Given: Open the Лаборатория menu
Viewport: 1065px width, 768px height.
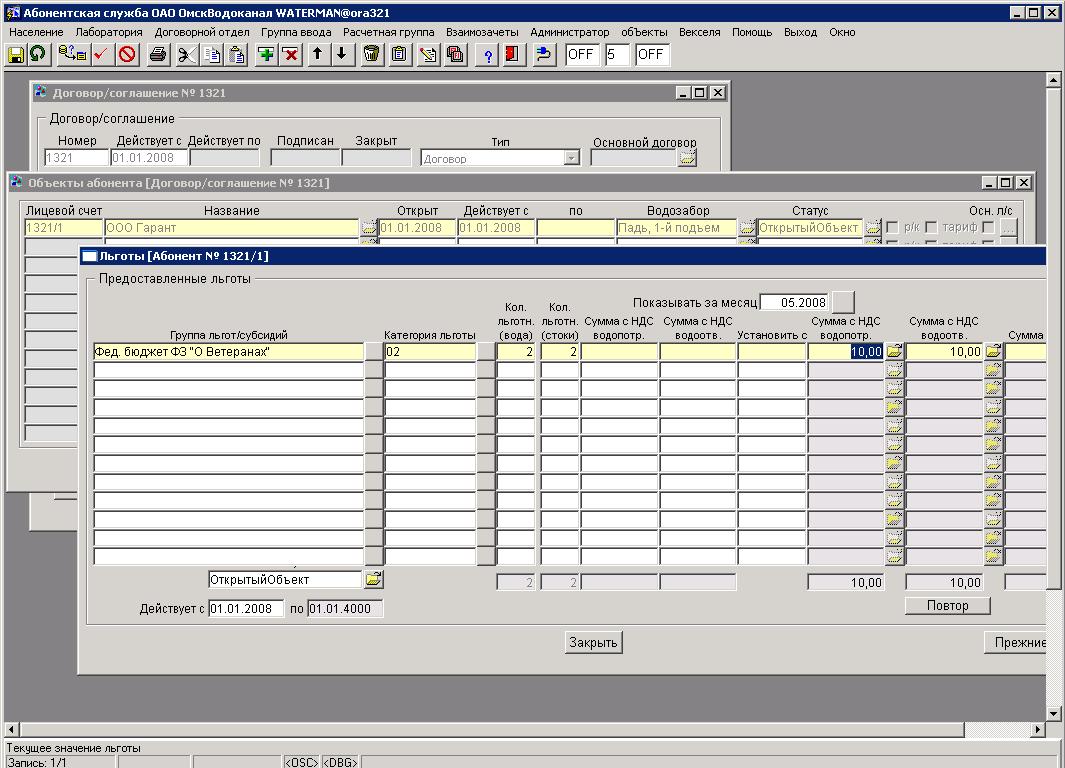Looking at the screenshot, I should pos(109,32).
